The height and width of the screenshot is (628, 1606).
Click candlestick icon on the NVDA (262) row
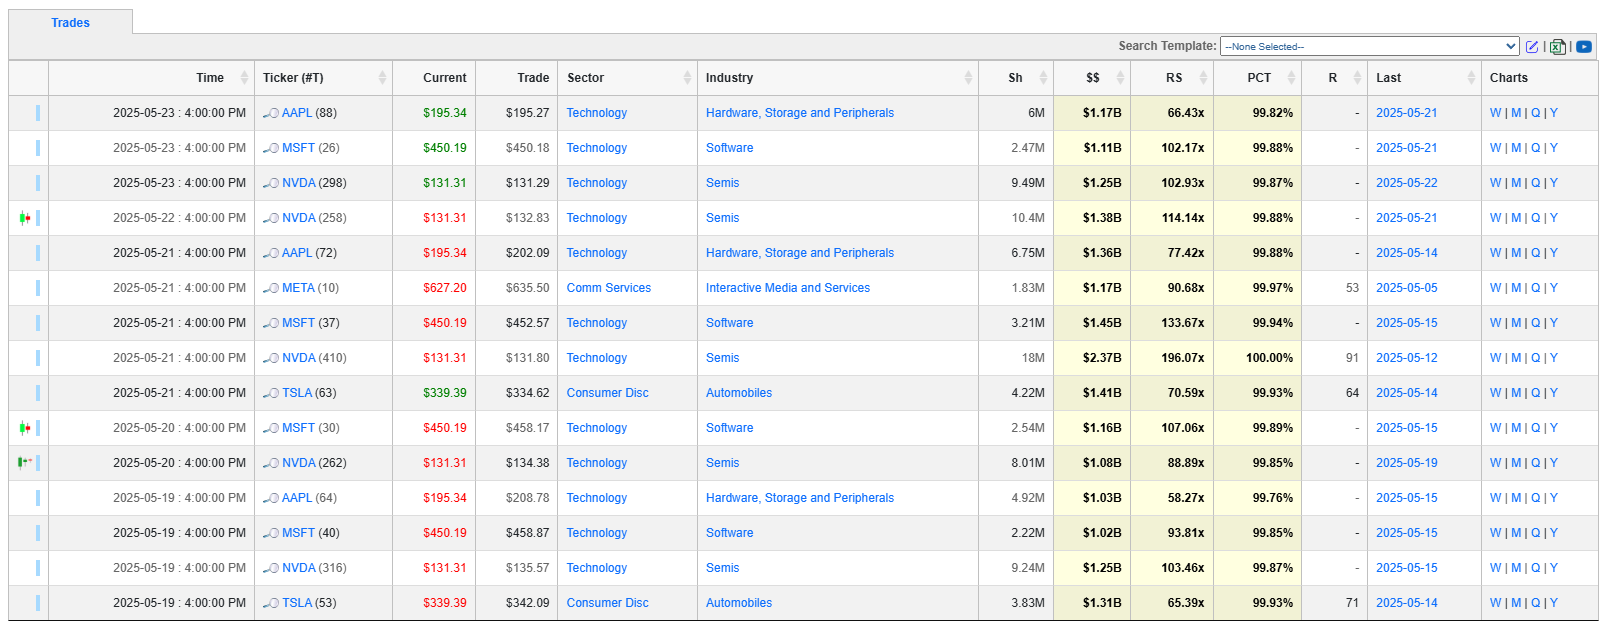(x=25, y=462)
